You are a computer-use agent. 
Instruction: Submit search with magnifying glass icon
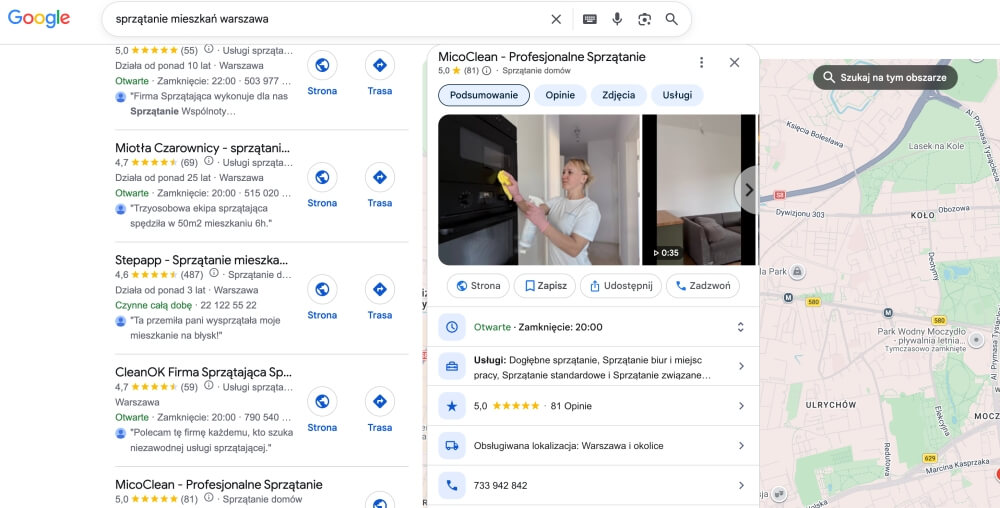click(672, 19)
